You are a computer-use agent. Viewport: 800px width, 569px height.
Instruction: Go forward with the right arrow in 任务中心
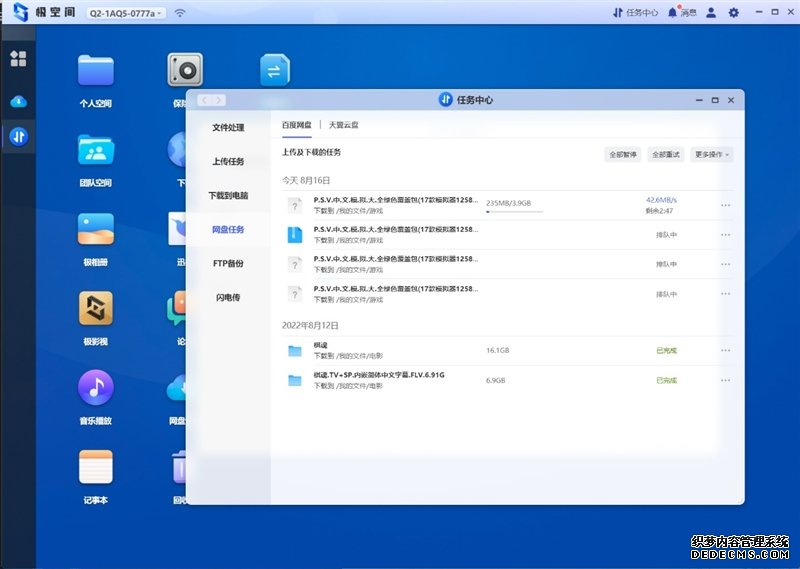(x=219, y=100)
